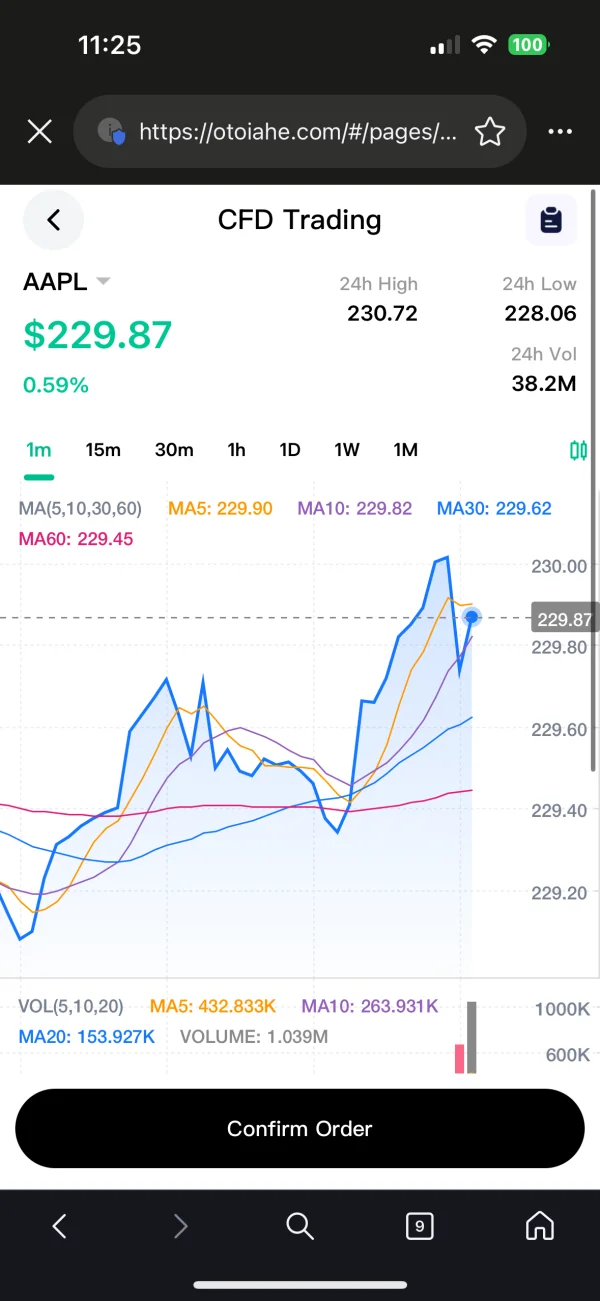Open the browser three-dots menu

coord(560,131)
